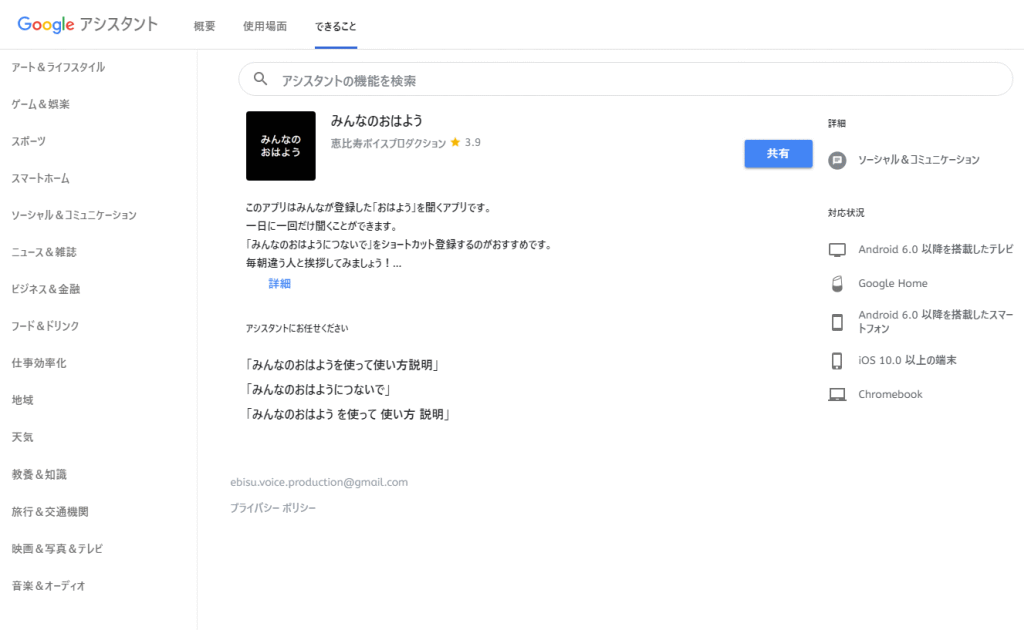This screenshot has height=630, width=1024.
Task: Click the ソーシャル＆コミュニケーション chat bubble icon
Action: [x=837, y=160]
